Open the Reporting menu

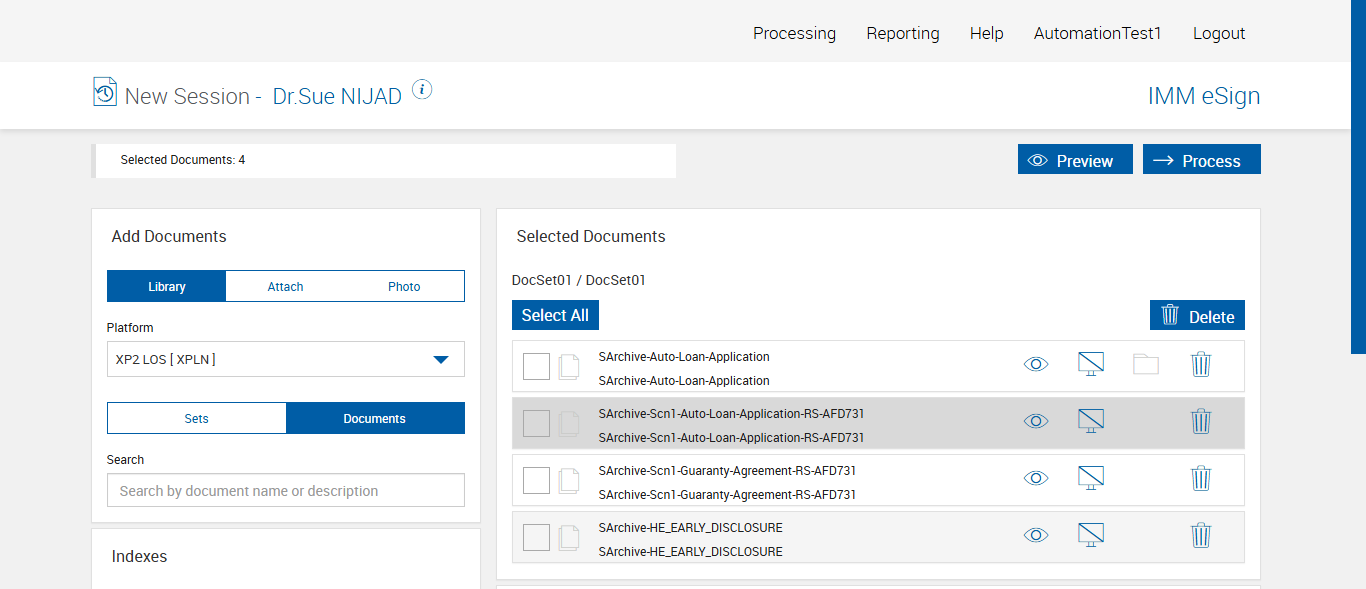point(903,33)
